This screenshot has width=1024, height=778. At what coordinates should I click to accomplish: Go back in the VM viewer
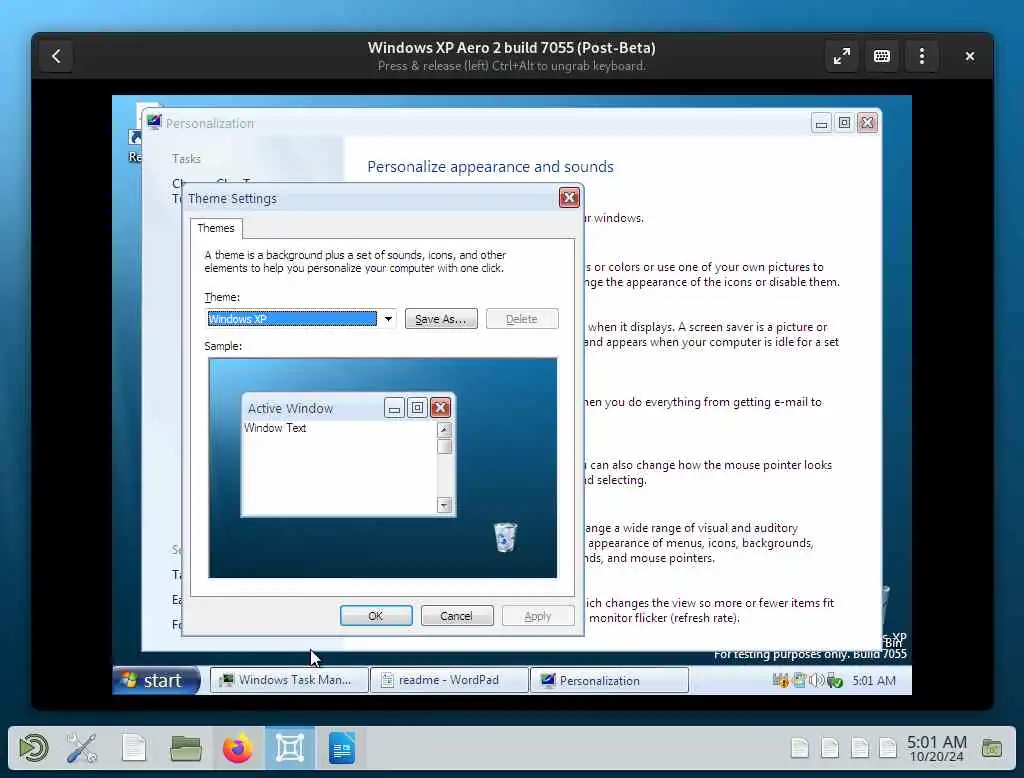(56, 56)
